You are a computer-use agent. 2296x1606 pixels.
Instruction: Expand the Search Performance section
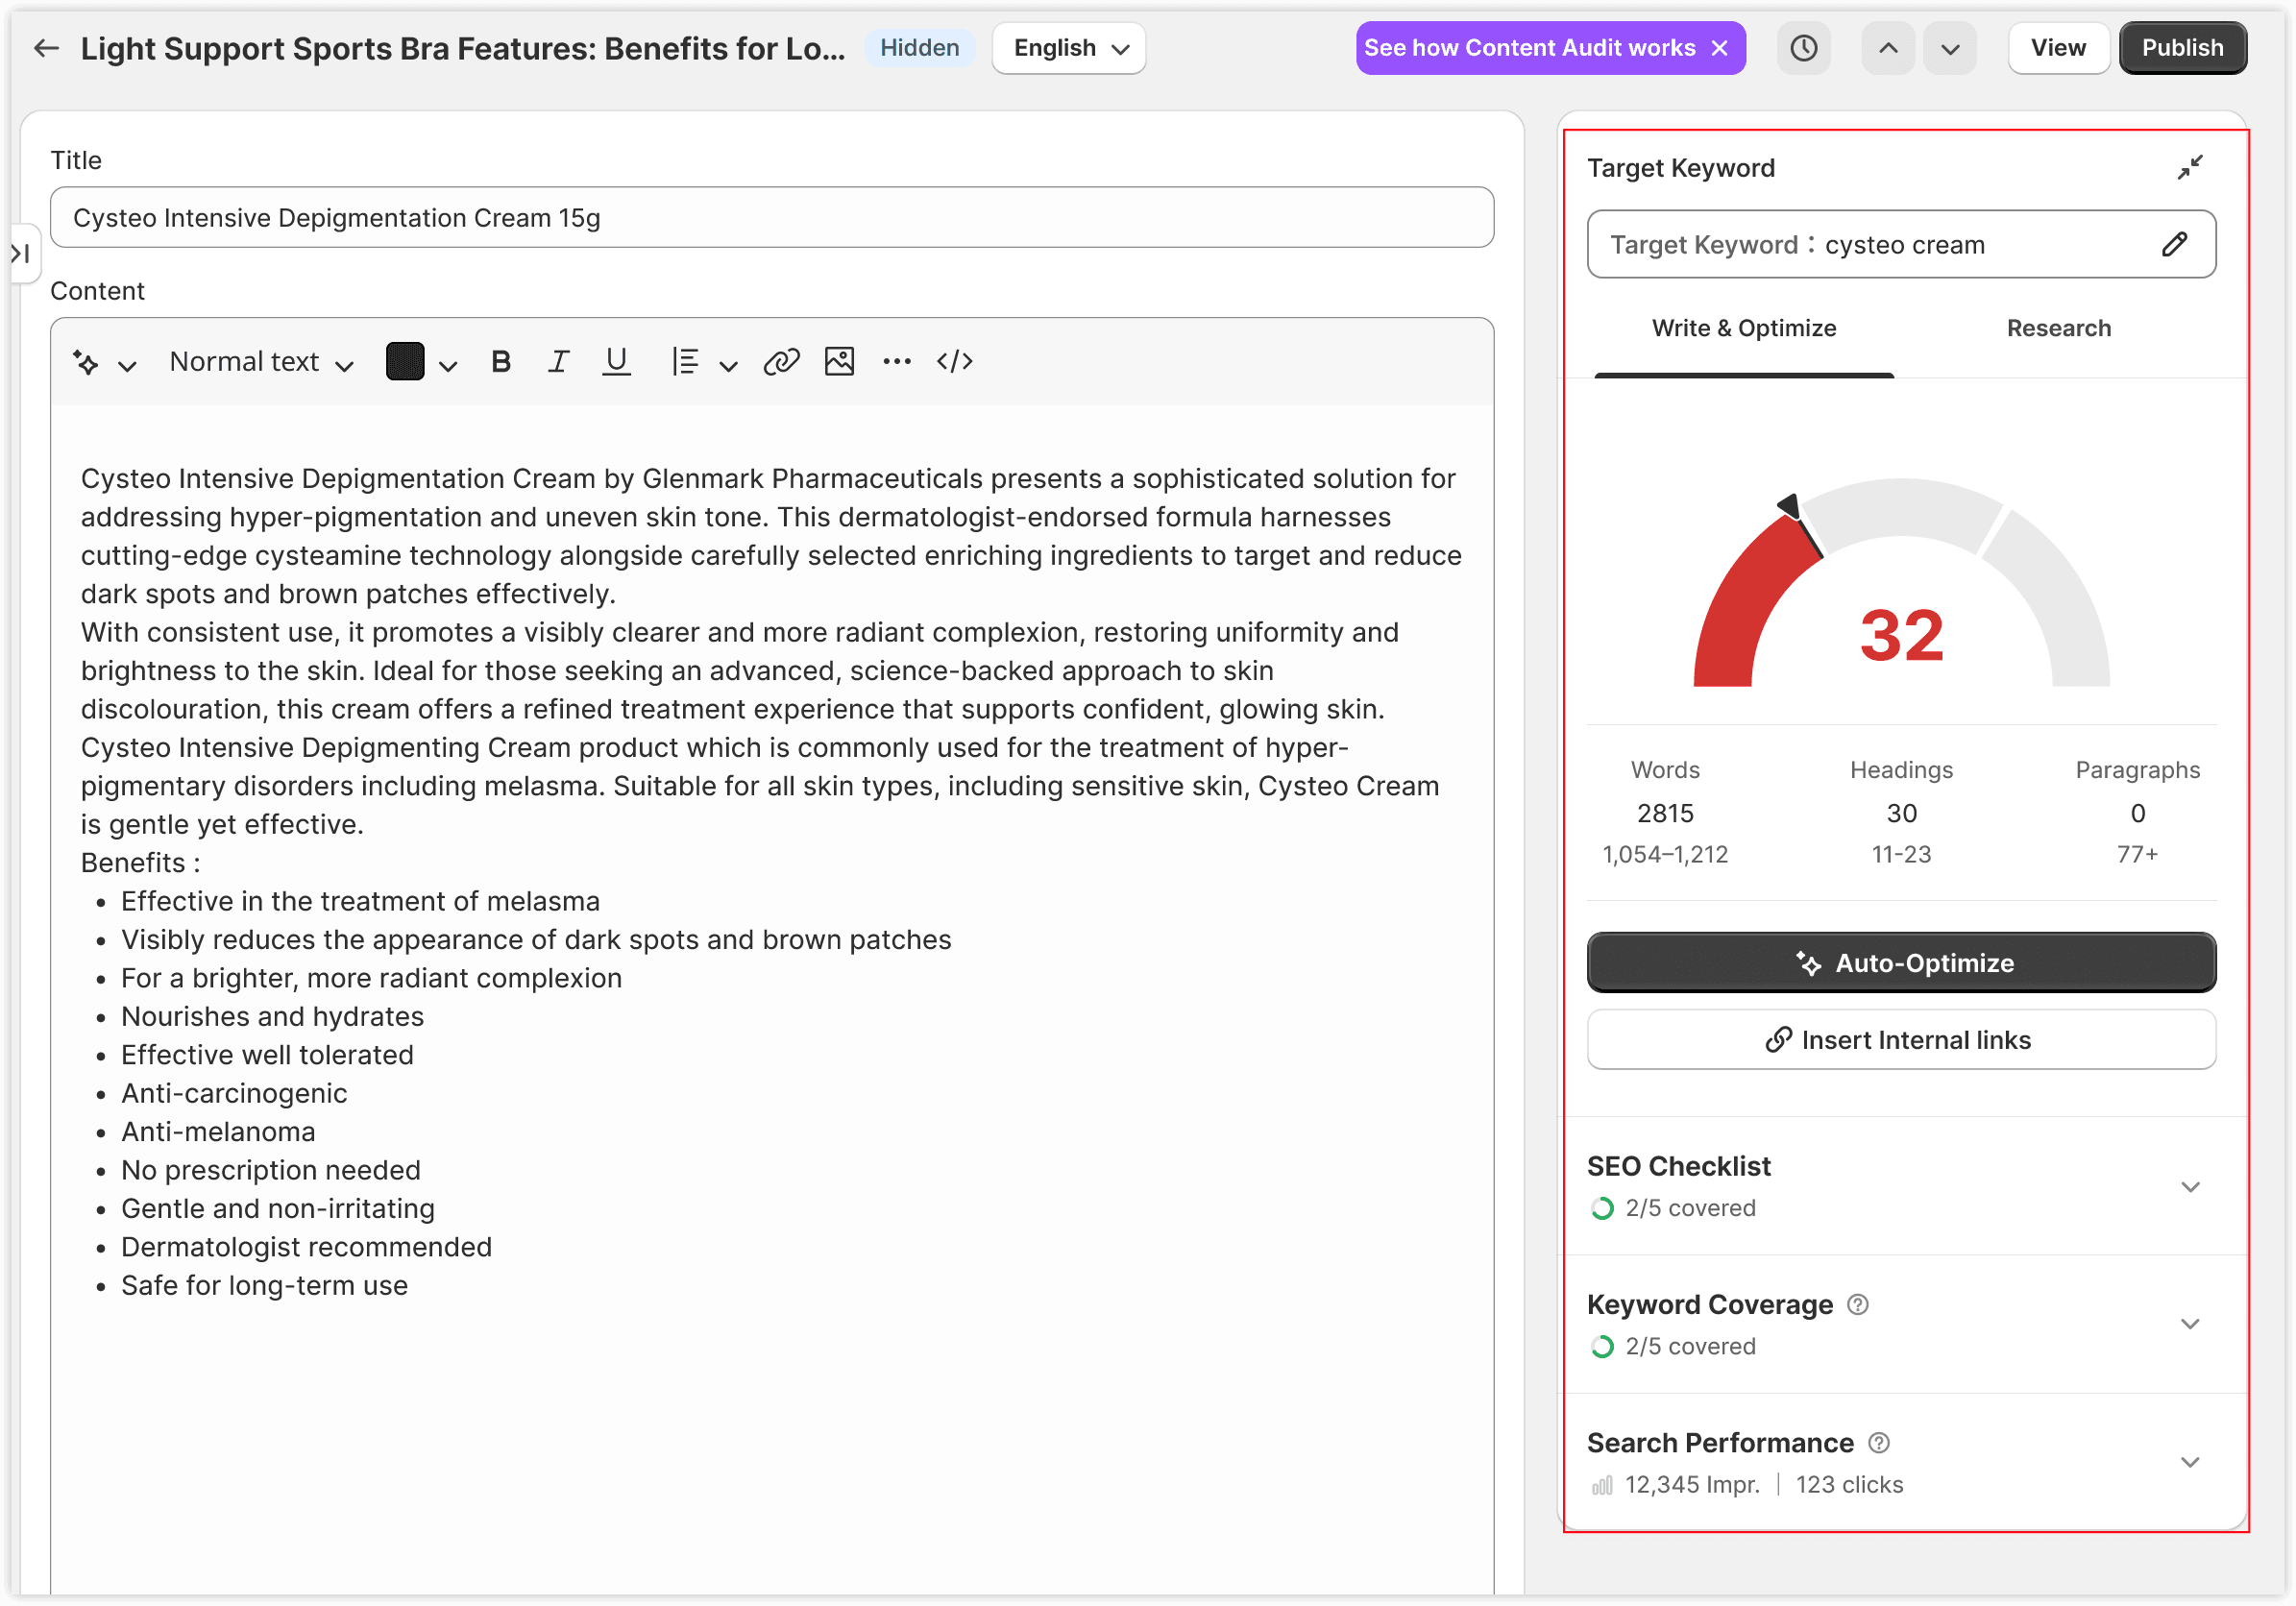(2189, 1462)
